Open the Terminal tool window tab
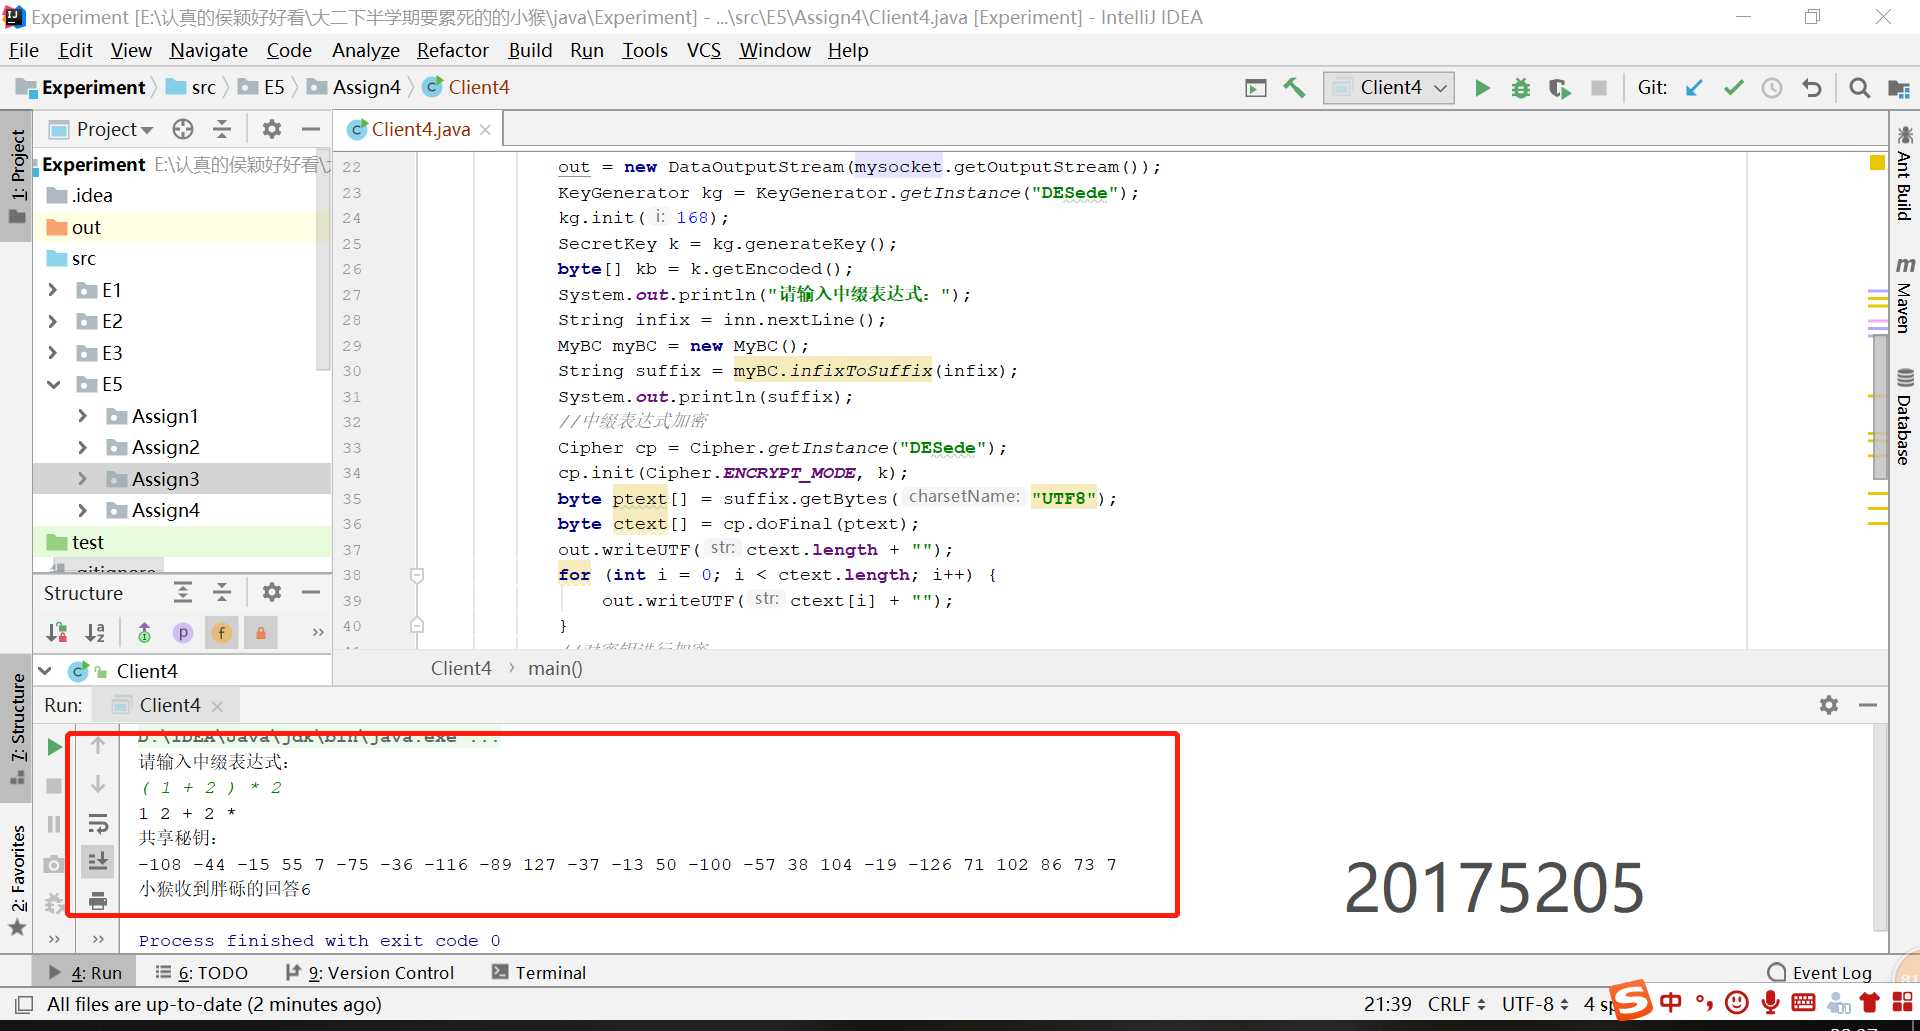1920x1031 pixels. pyautogui.click(x=539, y=973)
